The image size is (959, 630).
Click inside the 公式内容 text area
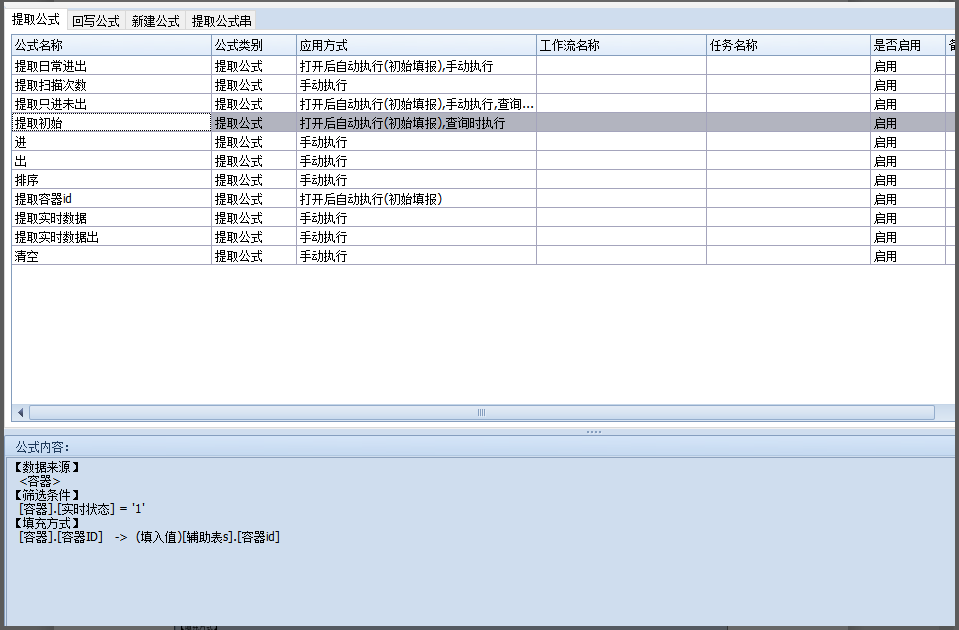click(x=480, y=580)
